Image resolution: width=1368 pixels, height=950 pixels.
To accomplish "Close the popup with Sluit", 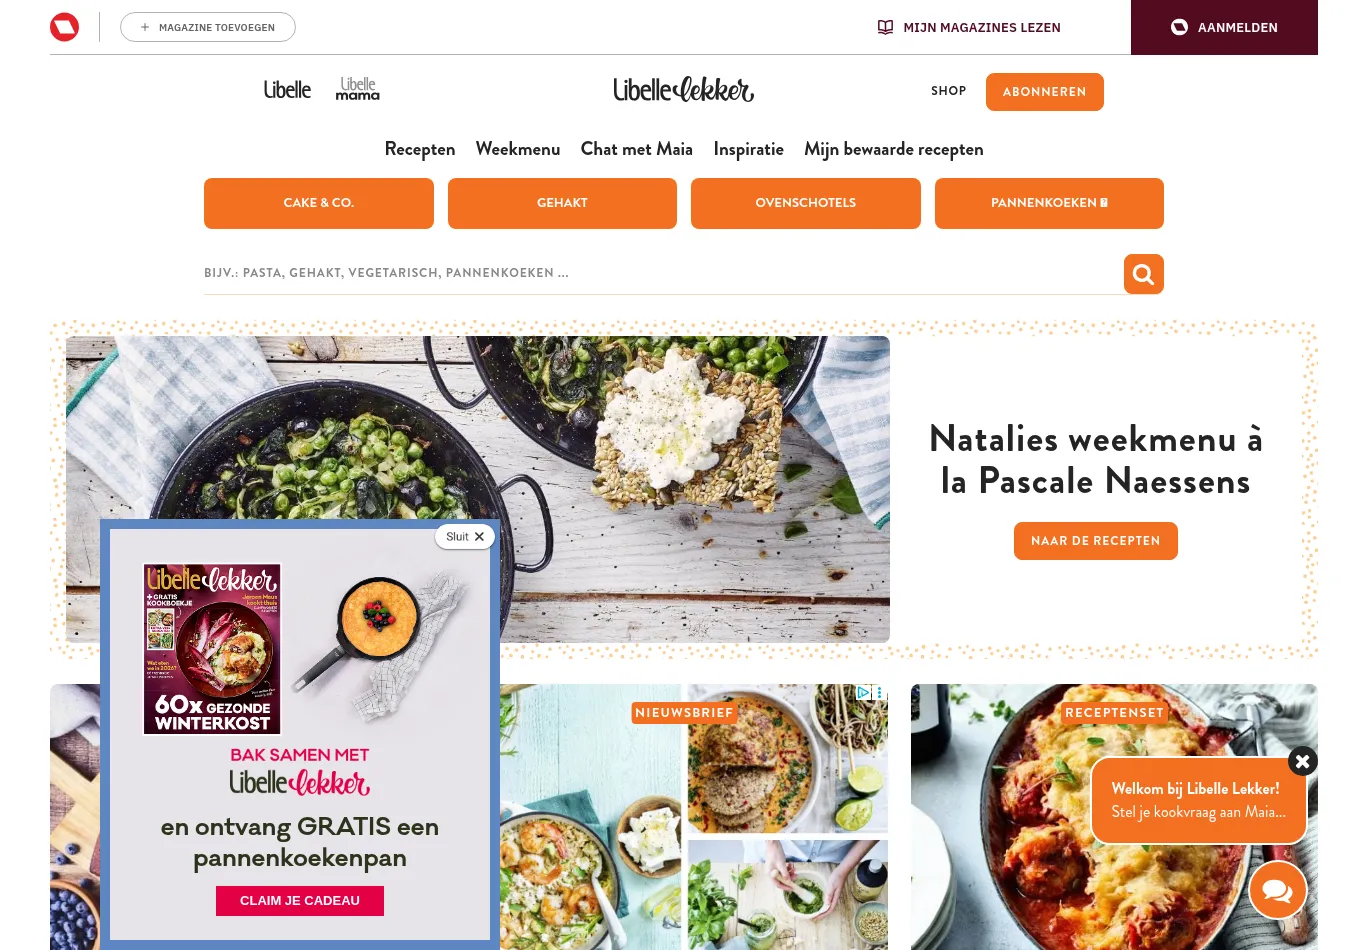I will [465, 537].
